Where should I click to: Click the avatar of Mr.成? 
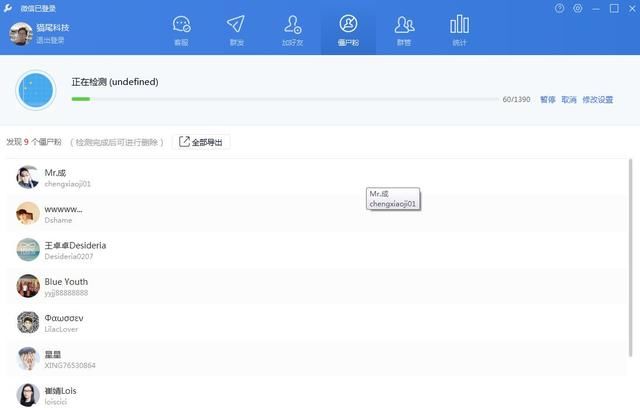point(28,177)
